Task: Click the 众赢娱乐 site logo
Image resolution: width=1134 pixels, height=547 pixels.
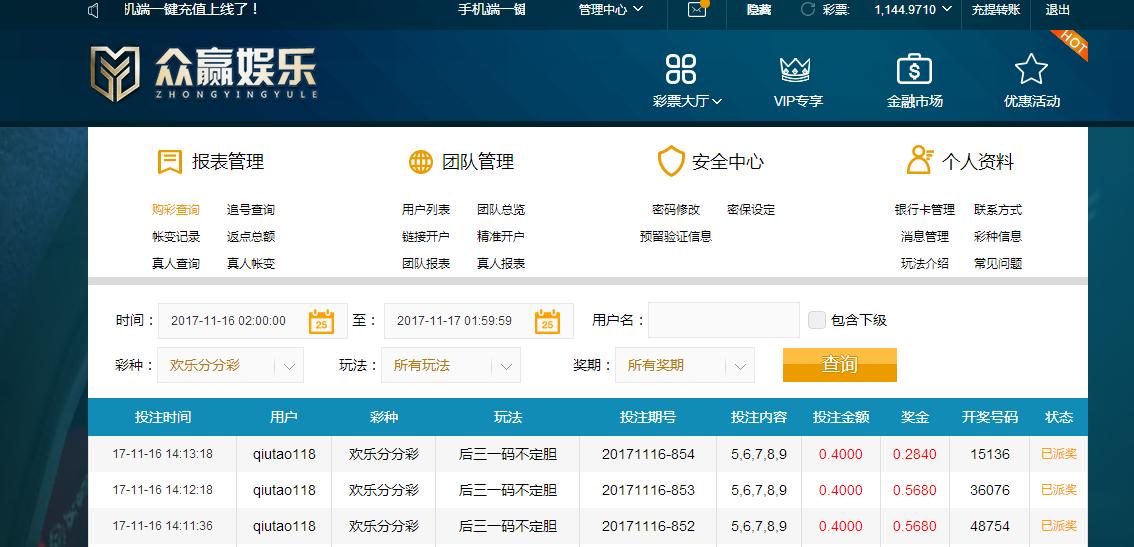Action: 204,74
